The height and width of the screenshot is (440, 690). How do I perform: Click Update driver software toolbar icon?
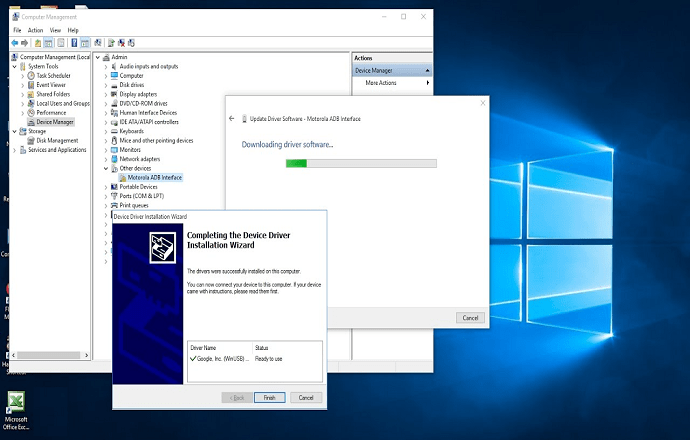click(x=111, y=43)
